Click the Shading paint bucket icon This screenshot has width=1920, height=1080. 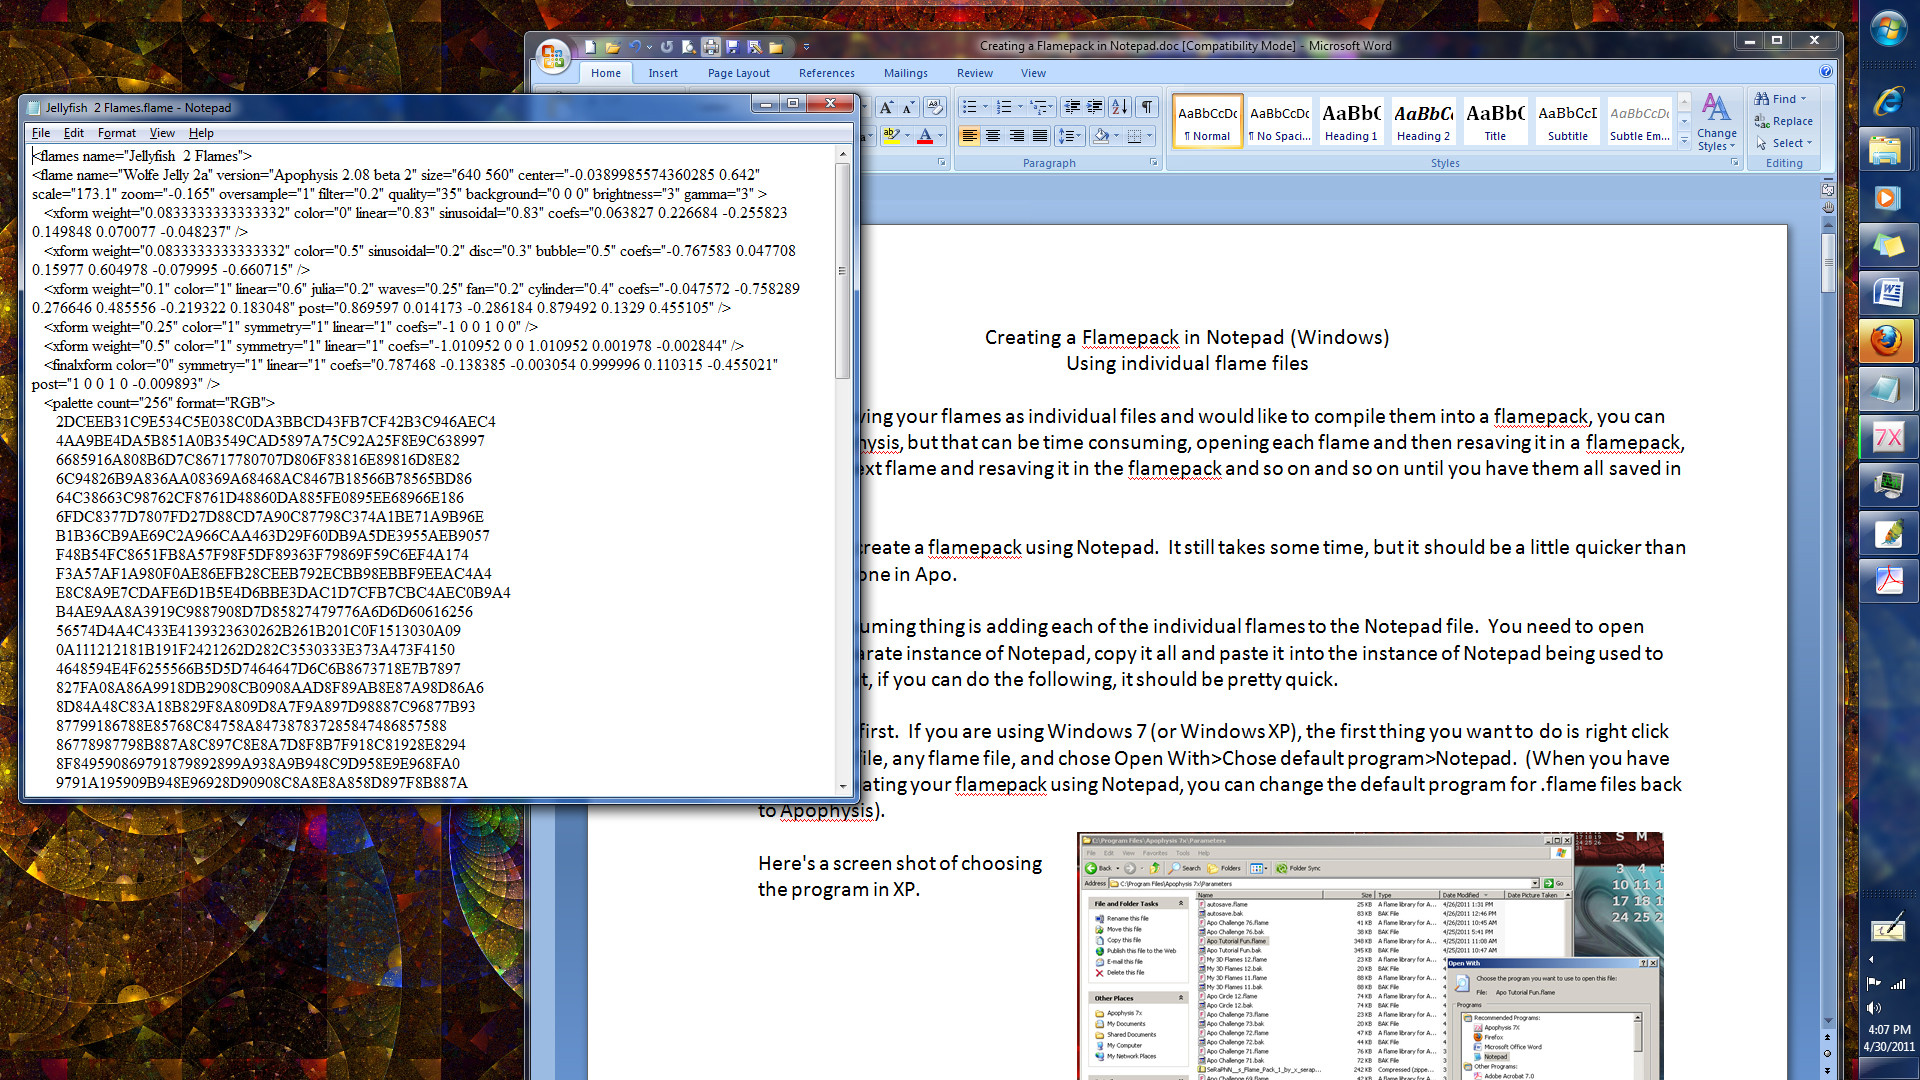1101,136
